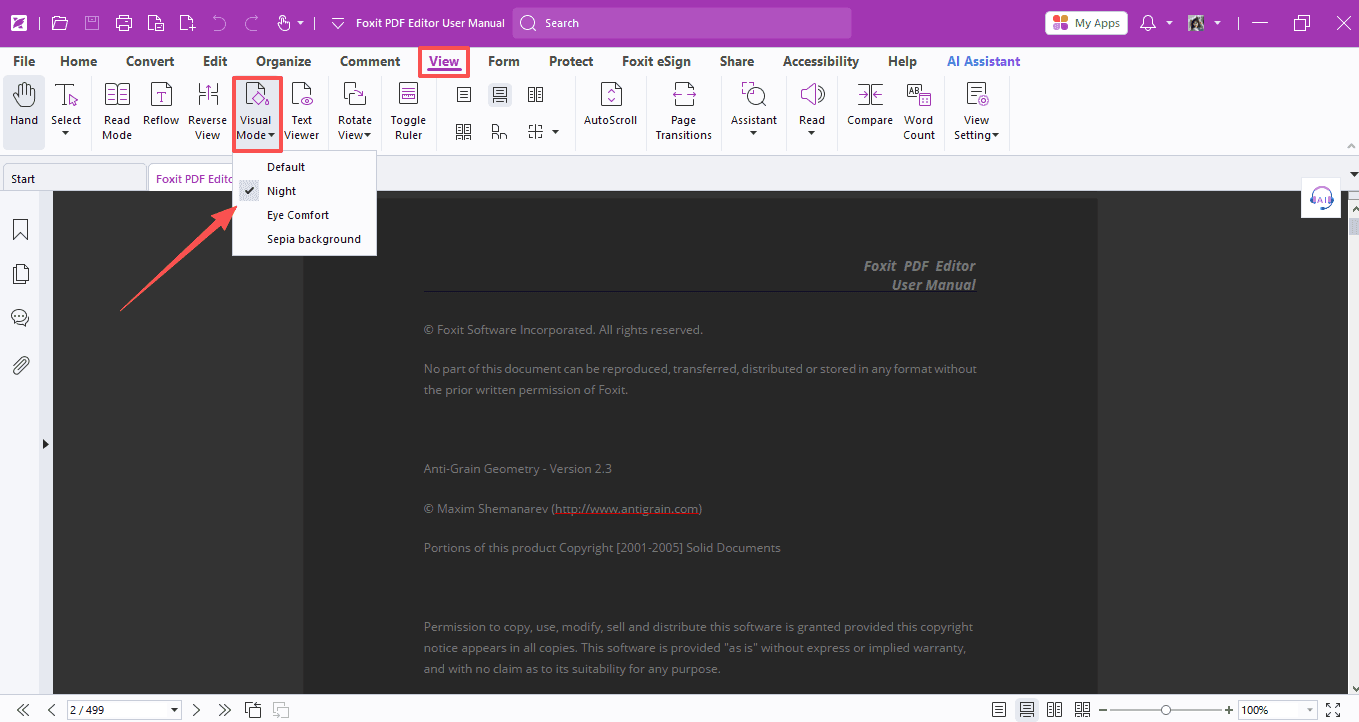
Task: Open Page Transitions settings
Action: 684,112
